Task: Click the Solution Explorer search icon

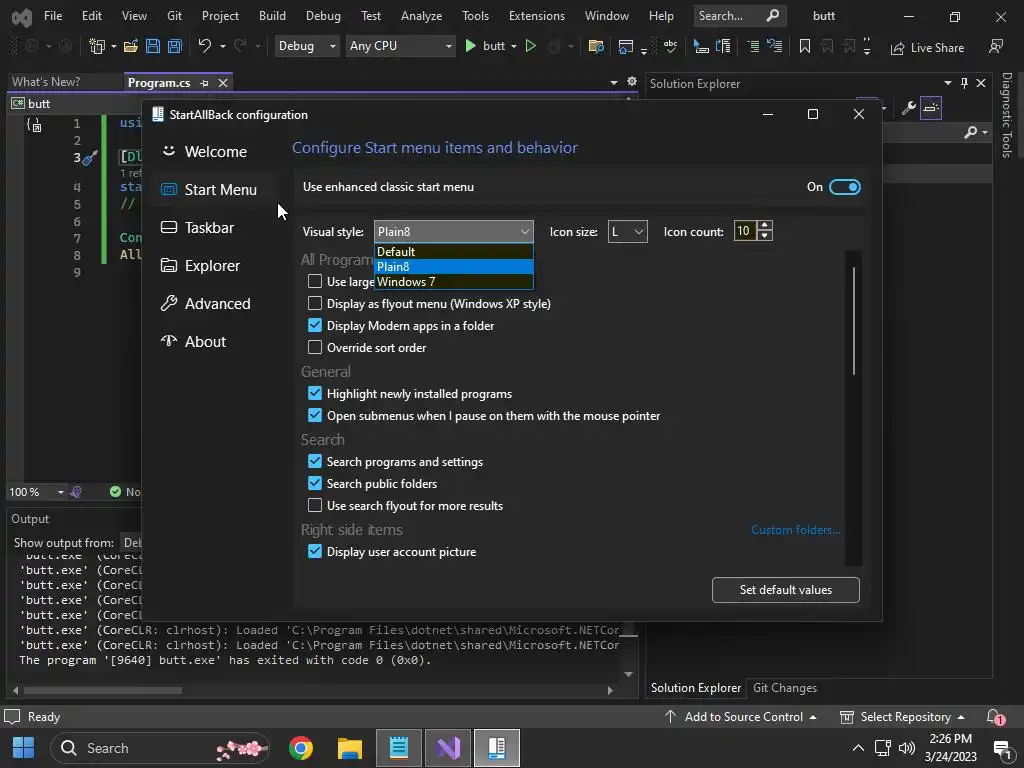Action: click(971, 133)
